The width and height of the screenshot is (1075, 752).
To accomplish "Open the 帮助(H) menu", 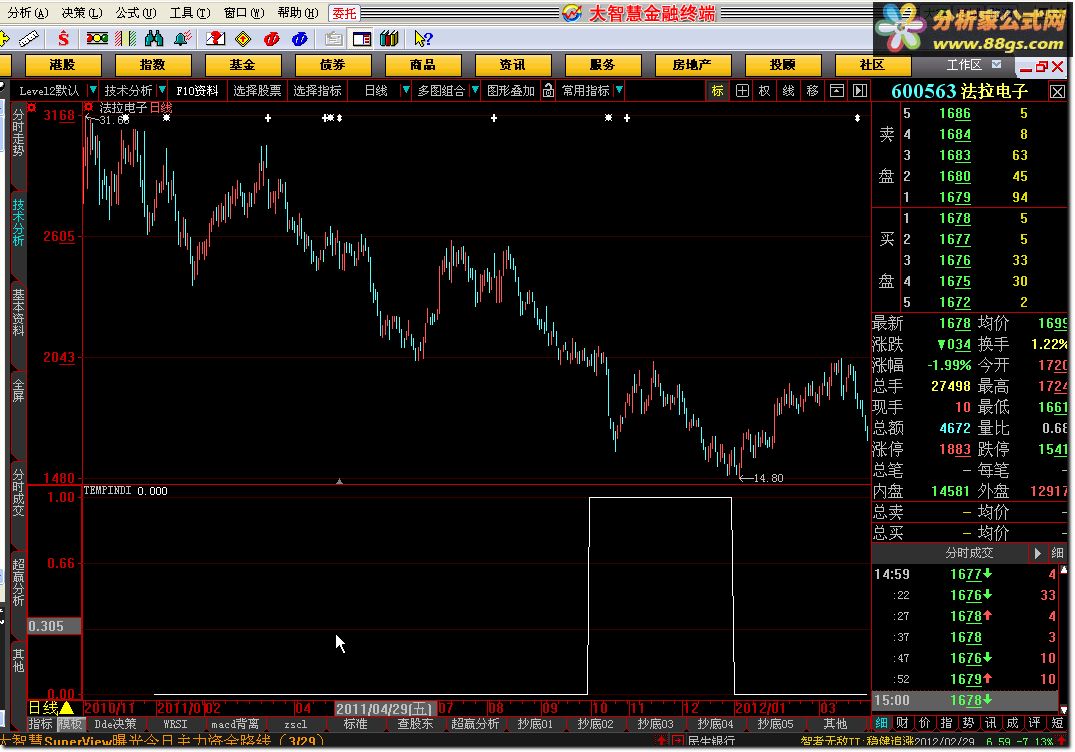I will coord(298,12).
